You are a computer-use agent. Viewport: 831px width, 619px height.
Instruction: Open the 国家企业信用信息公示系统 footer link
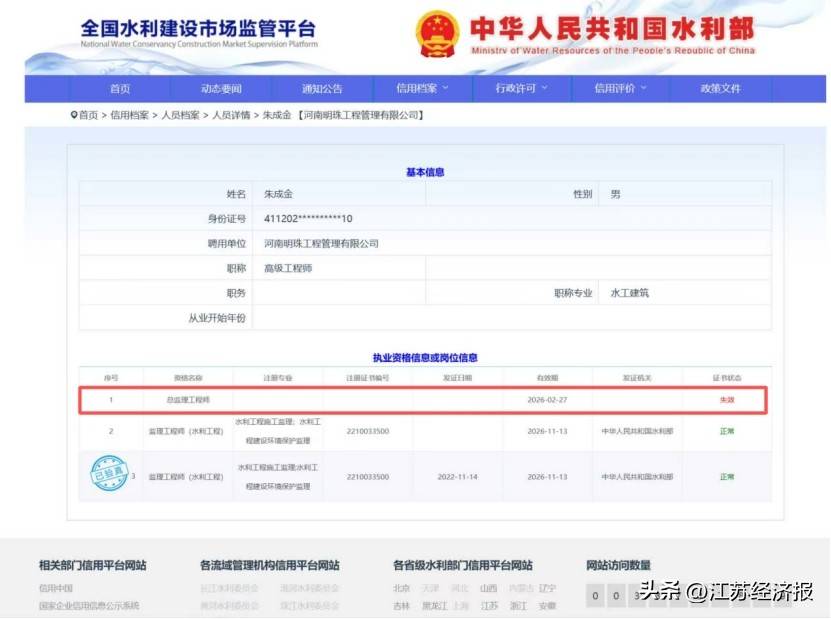click(x=89, y=605)
